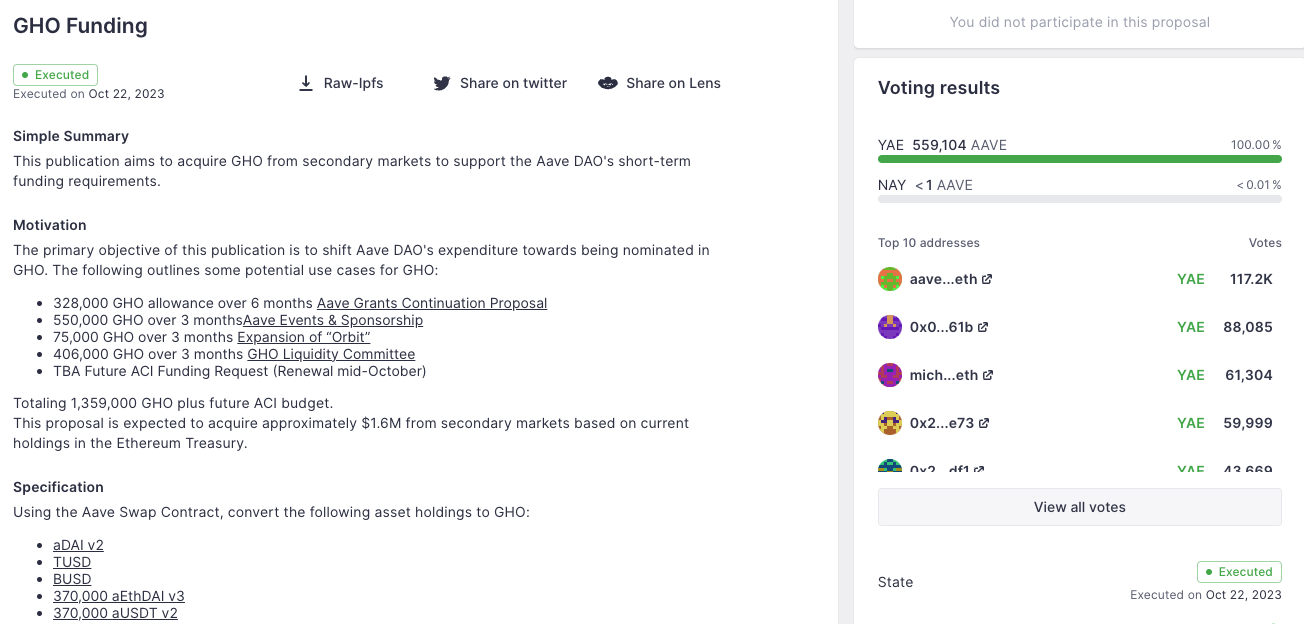Click the Raw-Ipfs download icon
This screenshot has width=1304, height=624.
(x=306, y=83)
